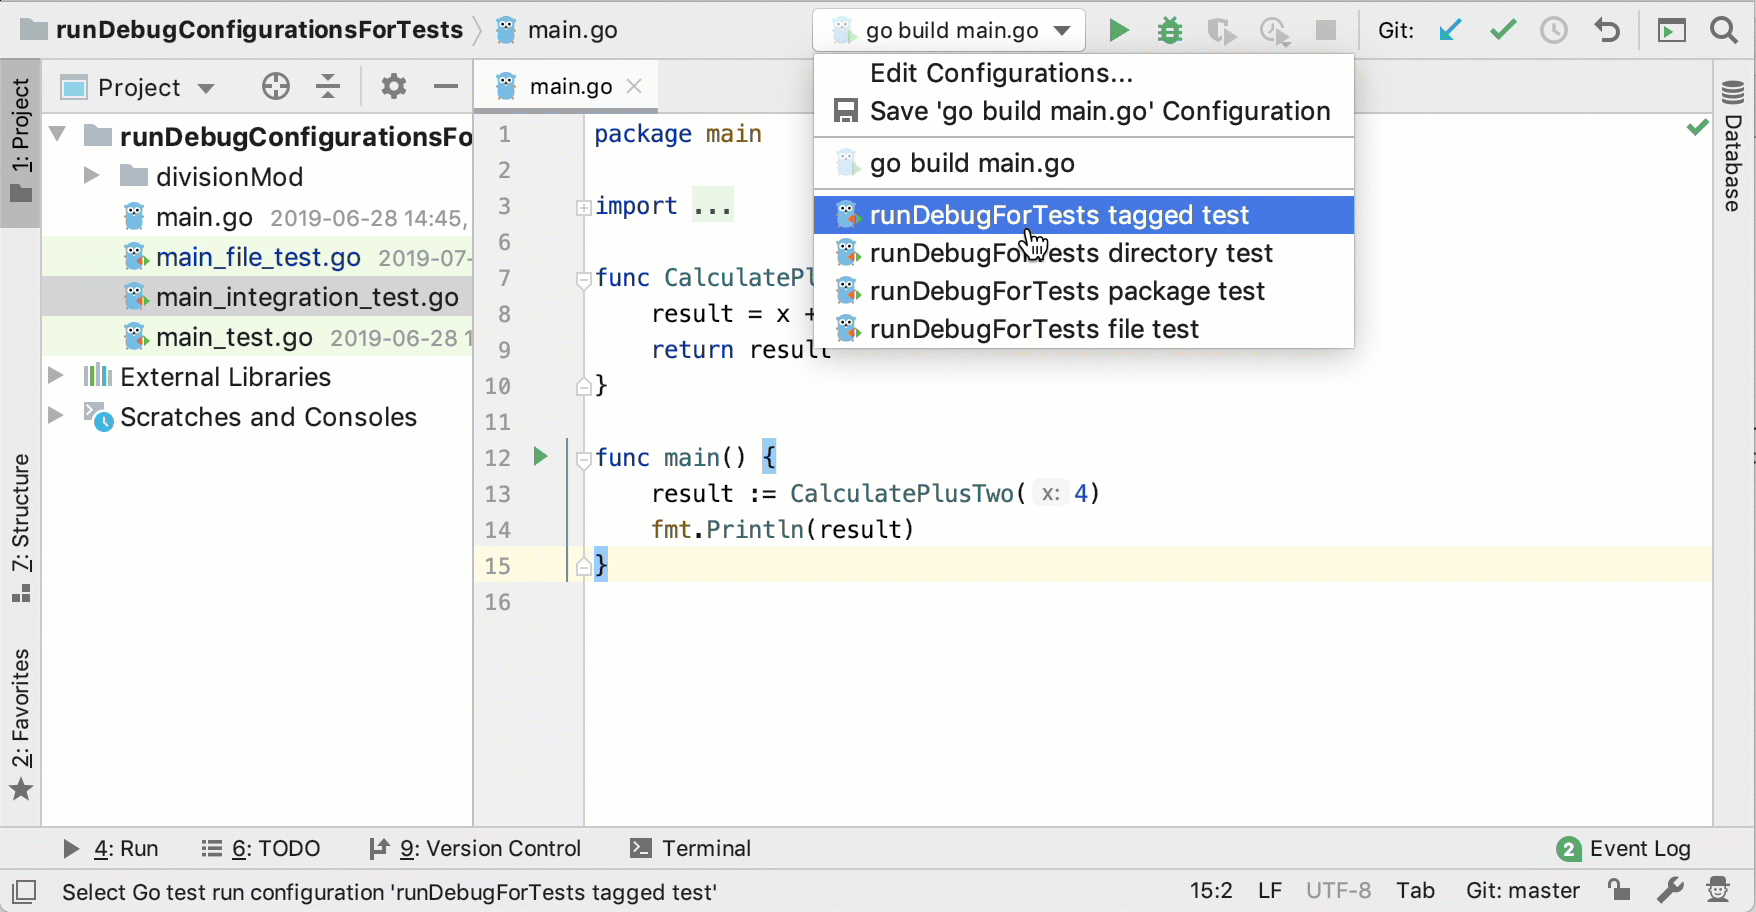The image size is (1756, 912).
Task: Toggle the read-only lock in status bar
Action: click(x=1619, y=890)
